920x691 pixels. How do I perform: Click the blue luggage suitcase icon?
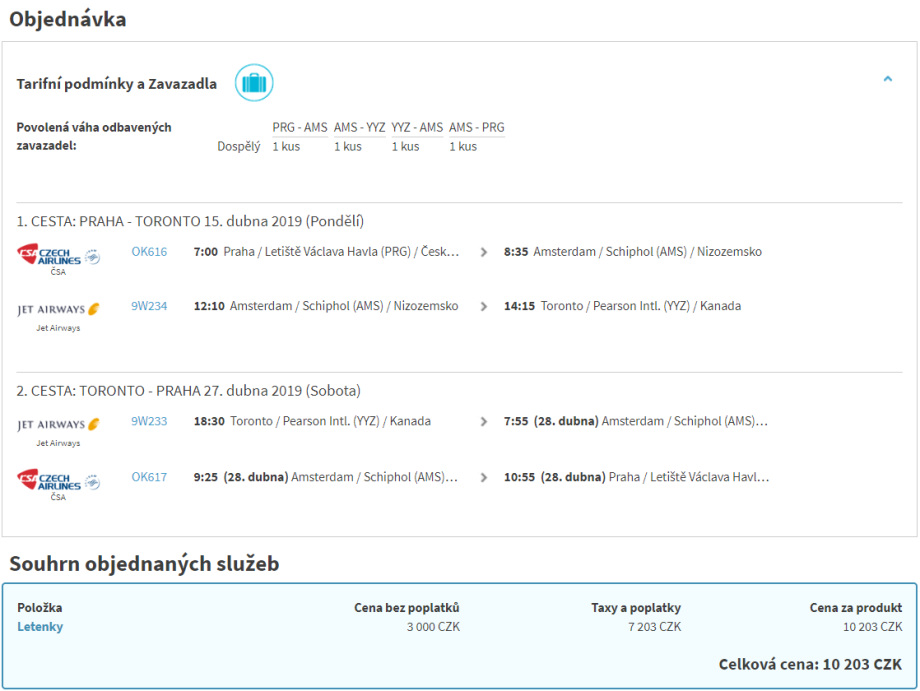pyautogui.click(x=254, y=83)
